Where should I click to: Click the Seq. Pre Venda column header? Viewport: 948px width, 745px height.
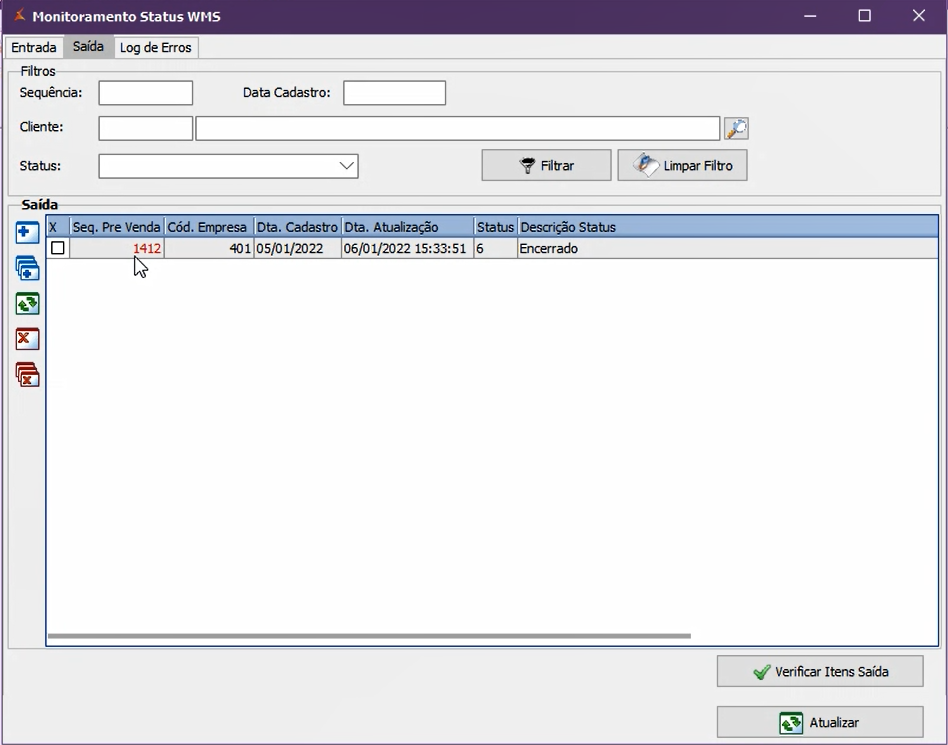(x=117, y=227)
